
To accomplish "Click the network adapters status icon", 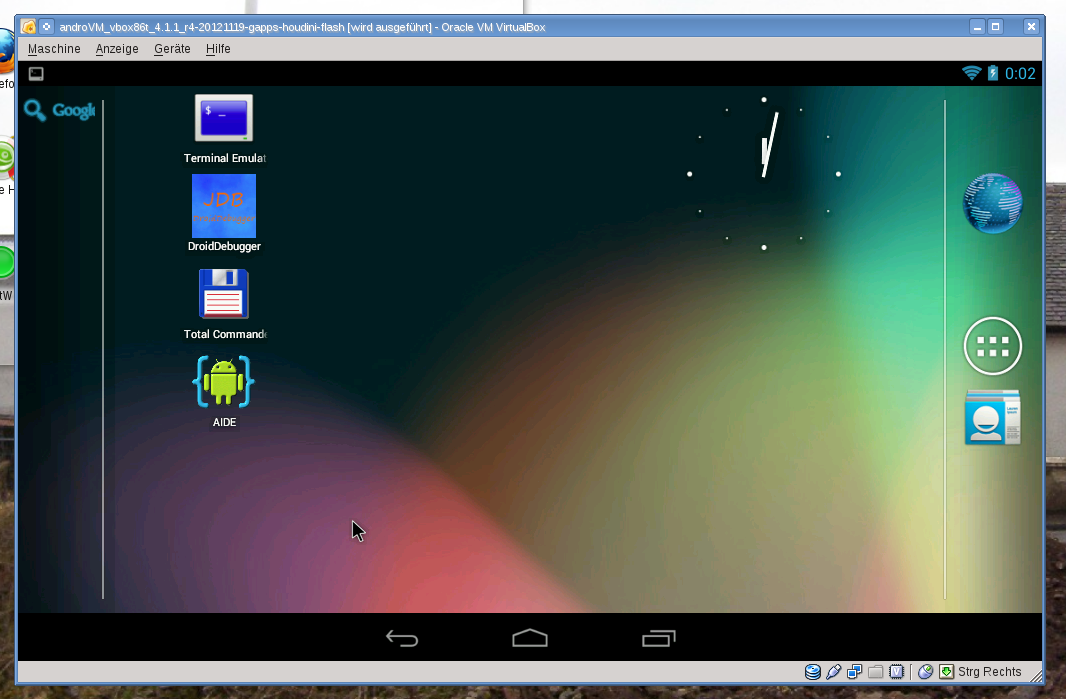I will pyautogui.click(x=855, y=672).
